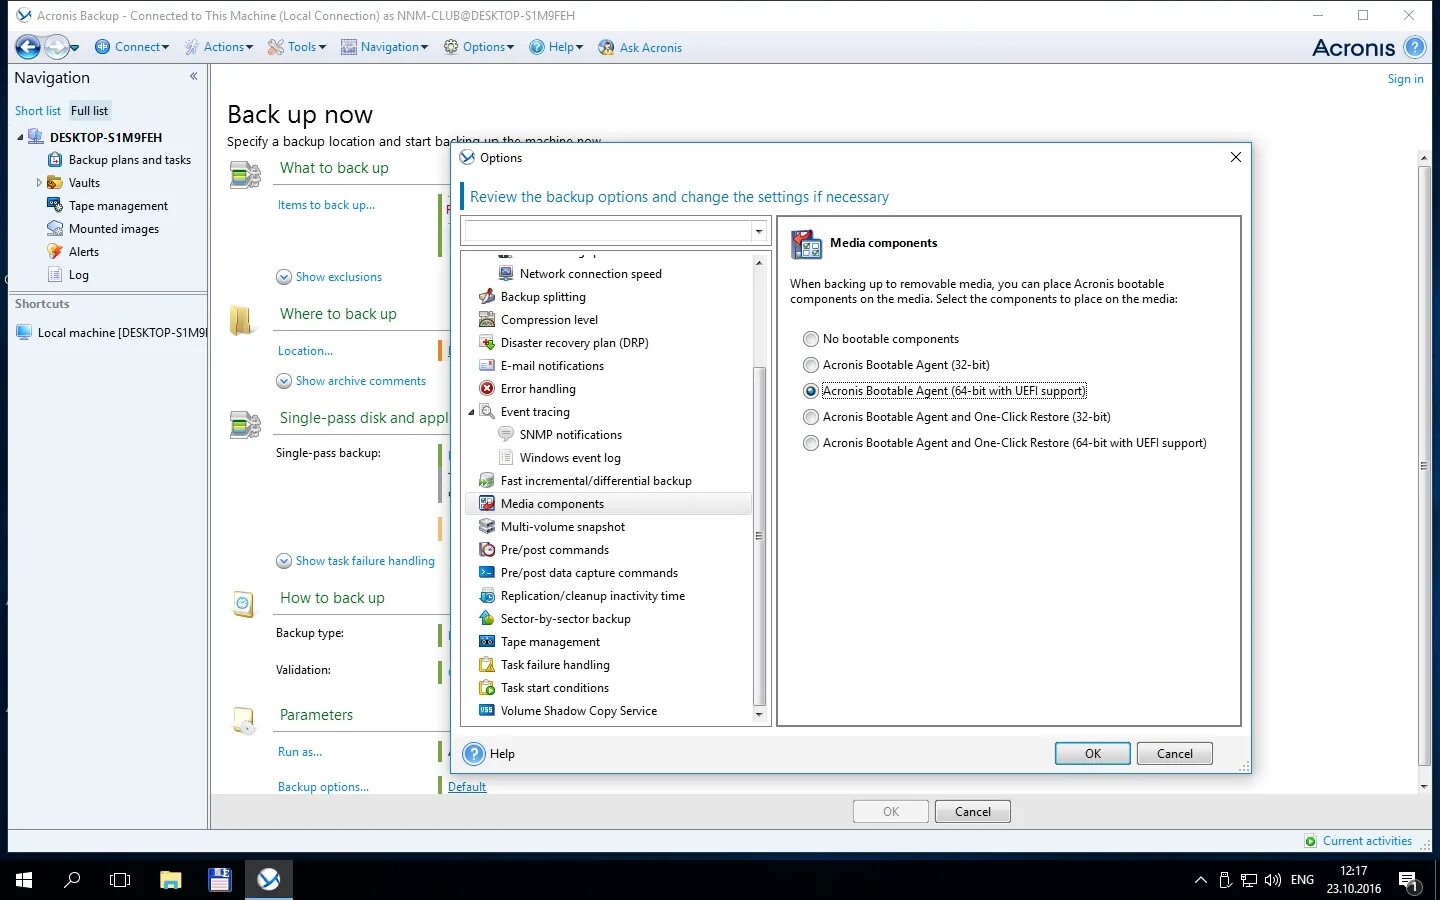
Task: Collapse the Navigation pane
Action: [193, 76]
